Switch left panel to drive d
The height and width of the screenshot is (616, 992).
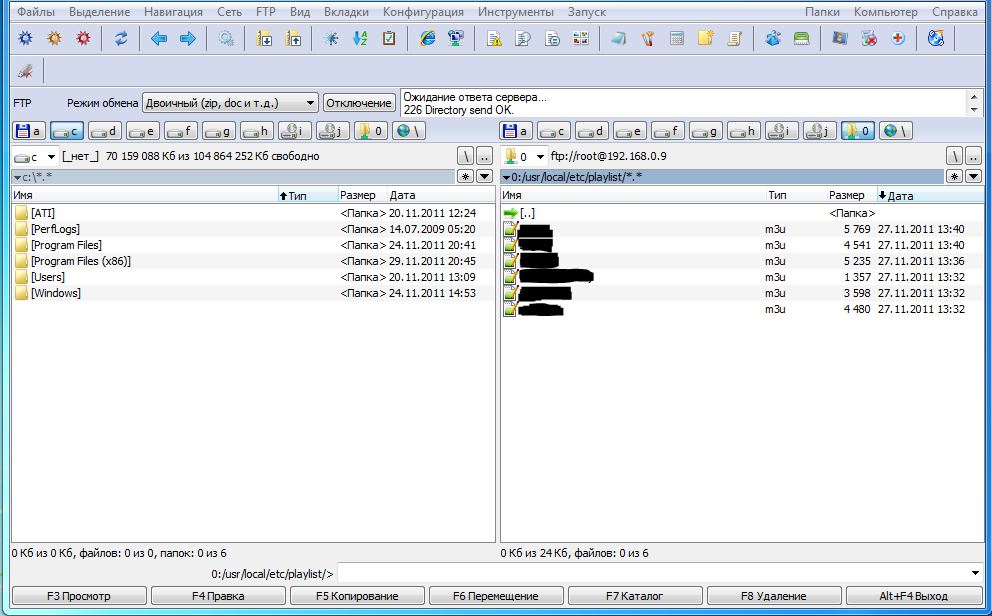[105, 131]
